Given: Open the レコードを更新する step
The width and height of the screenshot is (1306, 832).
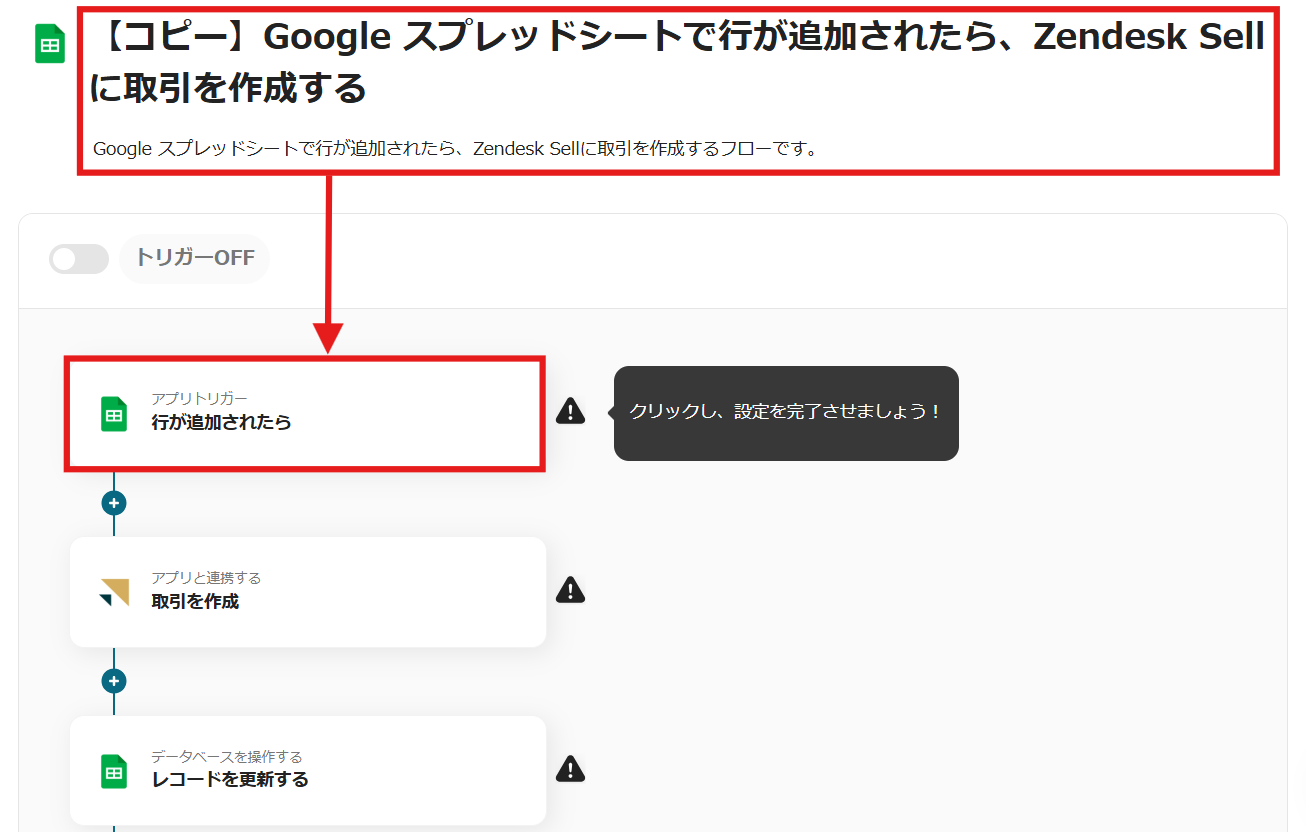Looking at the screenshot, I should click(308, 770).
